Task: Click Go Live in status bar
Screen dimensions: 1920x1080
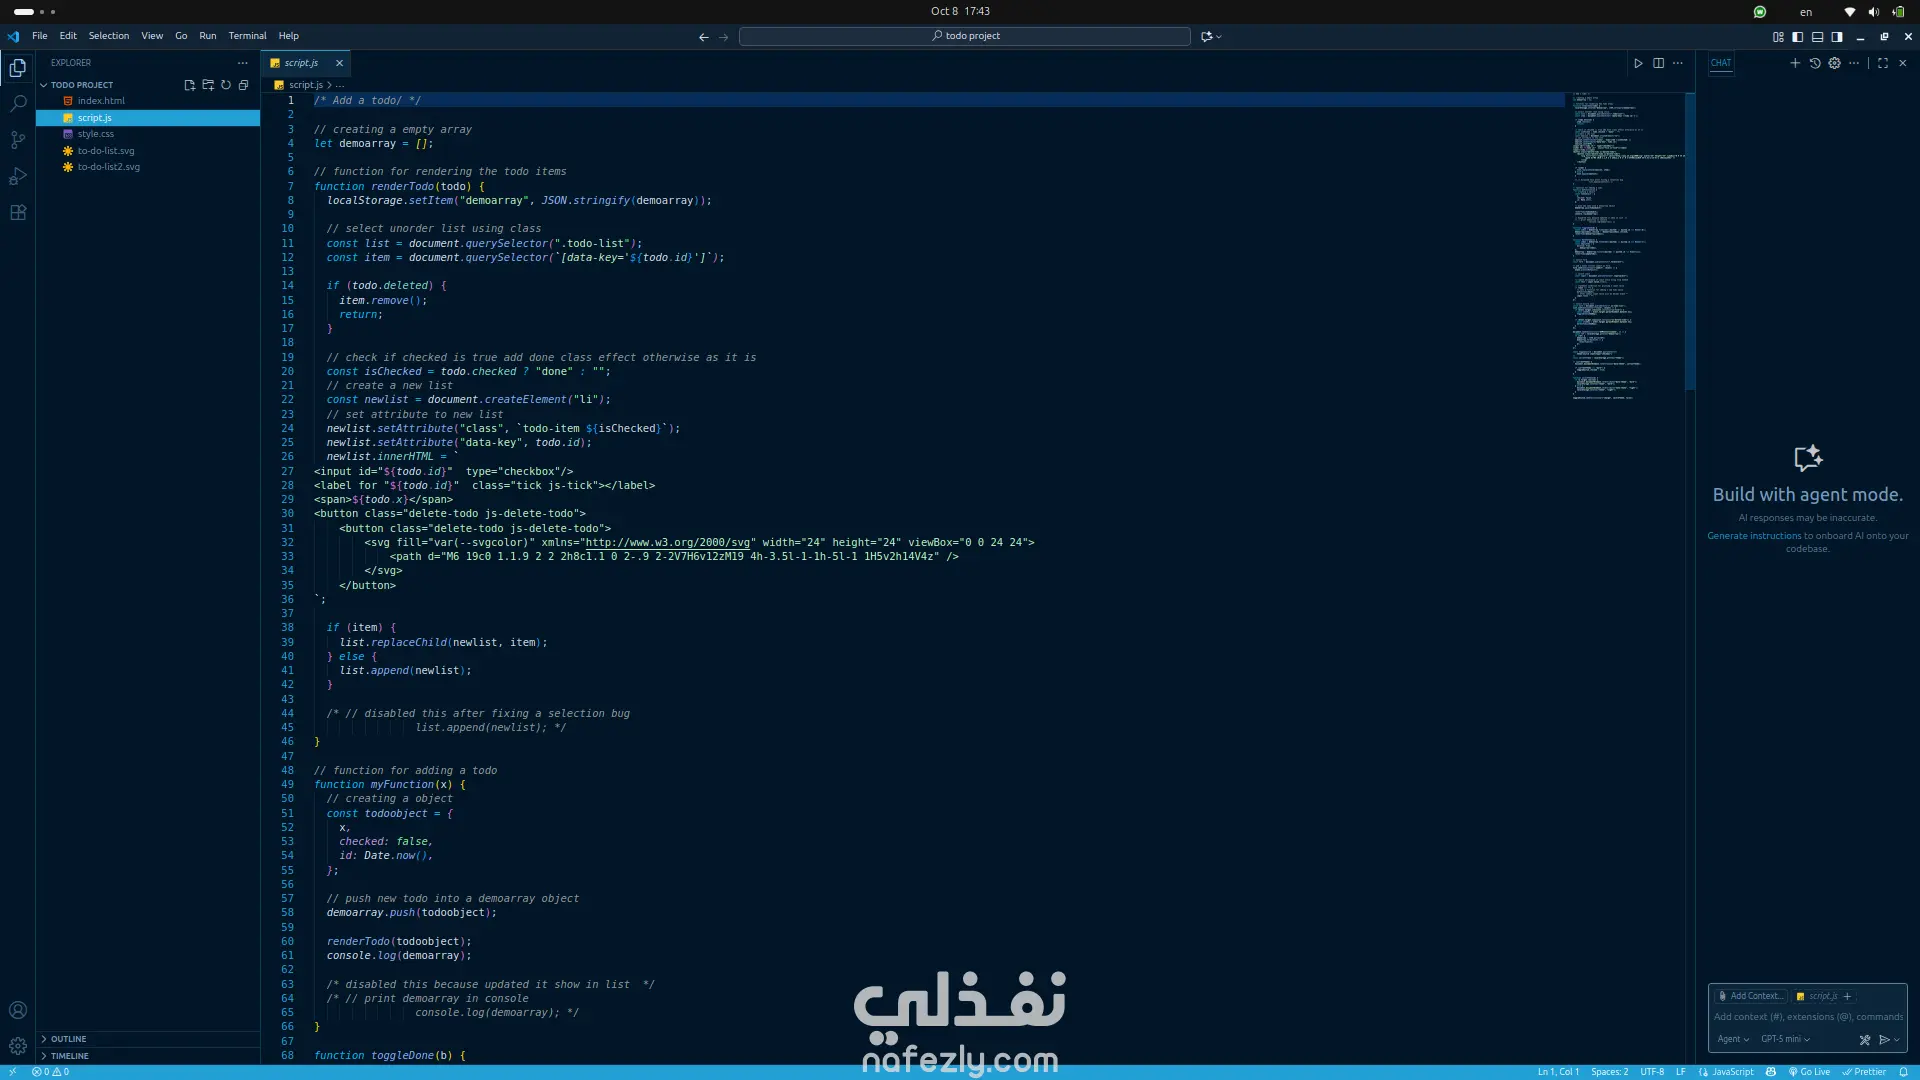Action: point(1810,1072)
